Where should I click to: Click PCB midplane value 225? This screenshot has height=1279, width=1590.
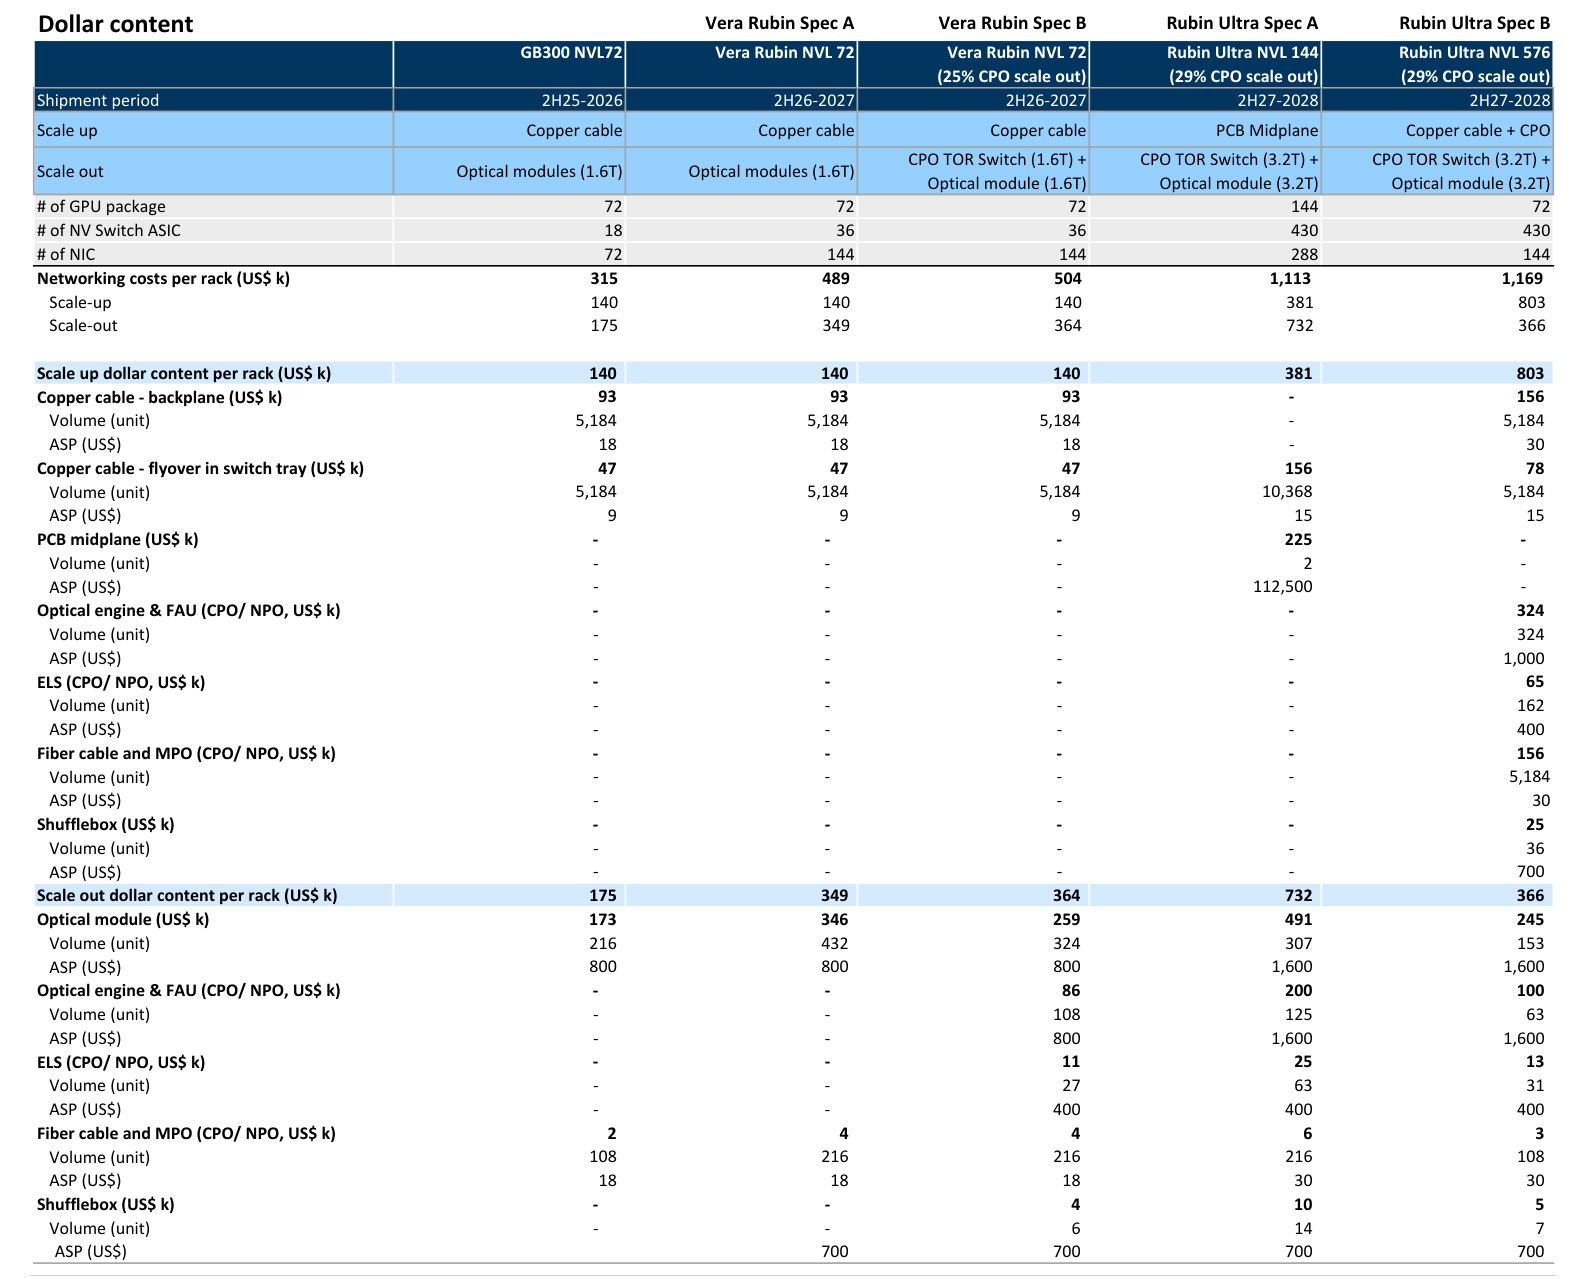[x=1298, y=539]
